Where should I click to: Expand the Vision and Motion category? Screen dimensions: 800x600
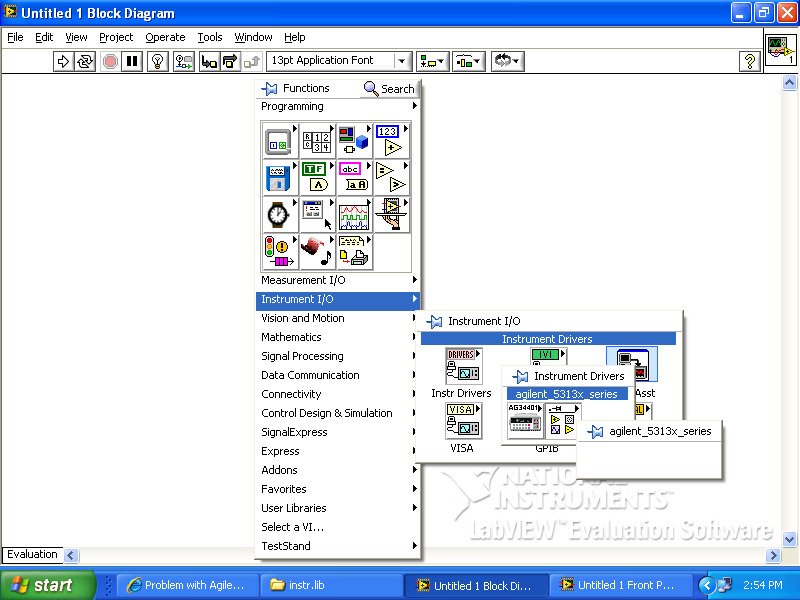(338, 318)
